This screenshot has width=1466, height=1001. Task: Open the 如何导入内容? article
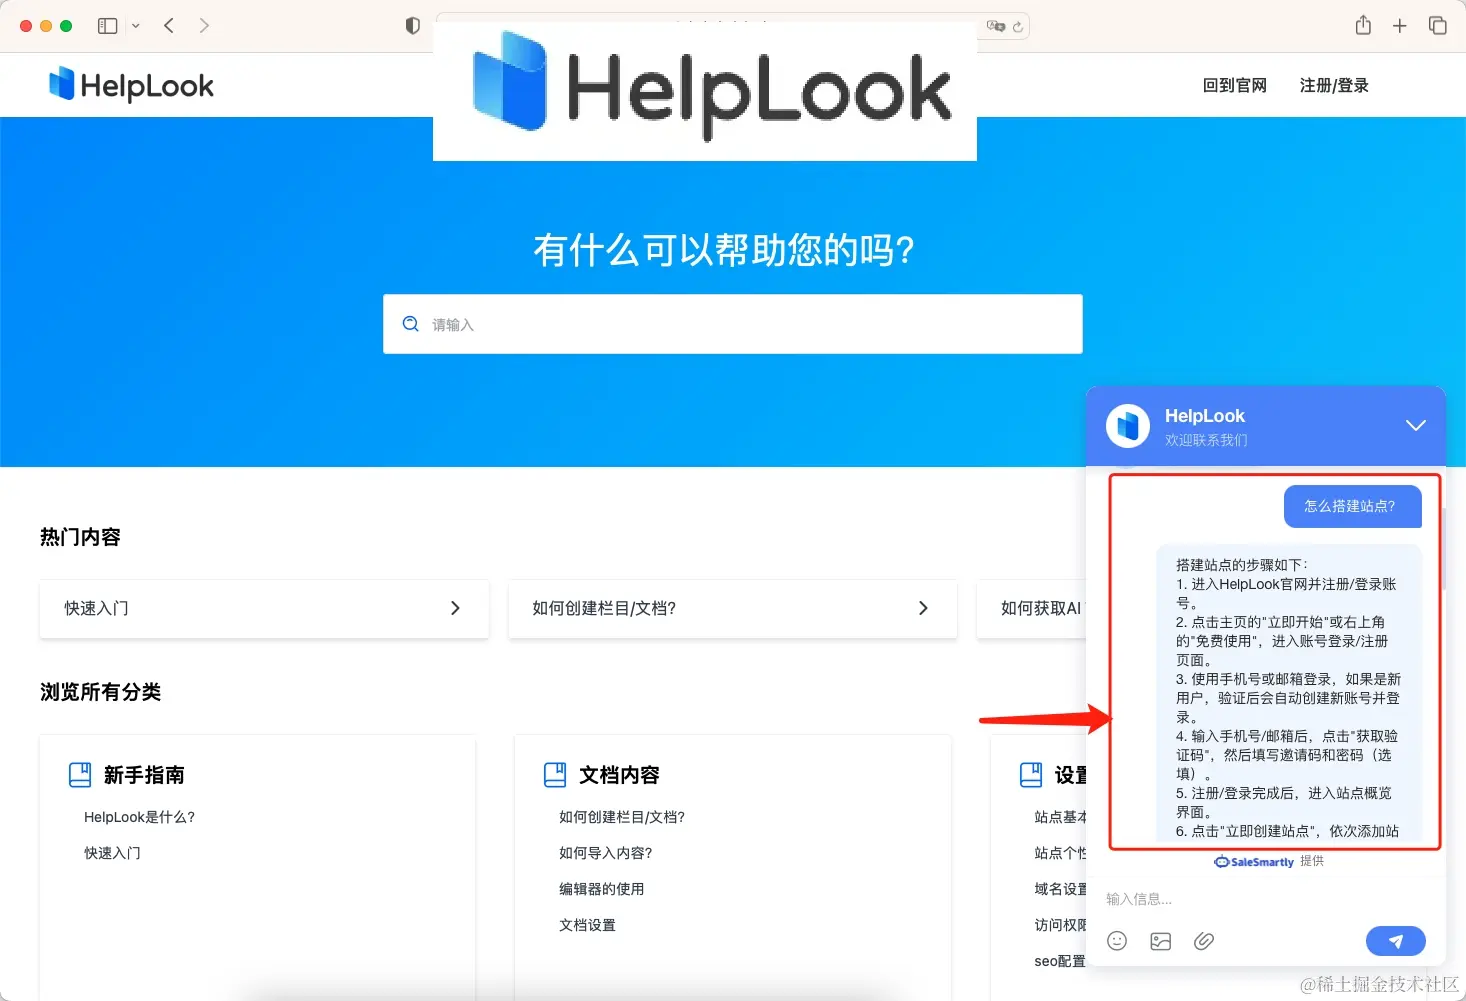tap(606, 853)
